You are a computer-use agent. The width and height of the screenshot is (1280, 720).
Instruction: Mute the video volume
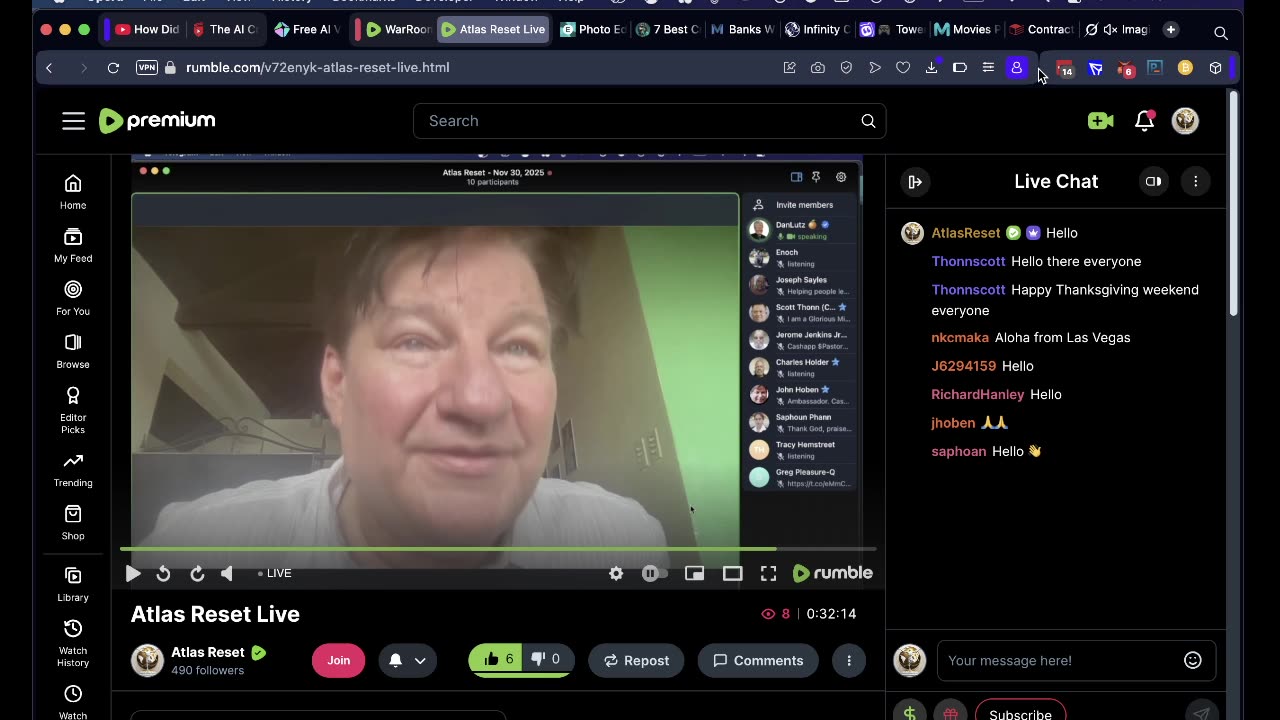(227, 573)
